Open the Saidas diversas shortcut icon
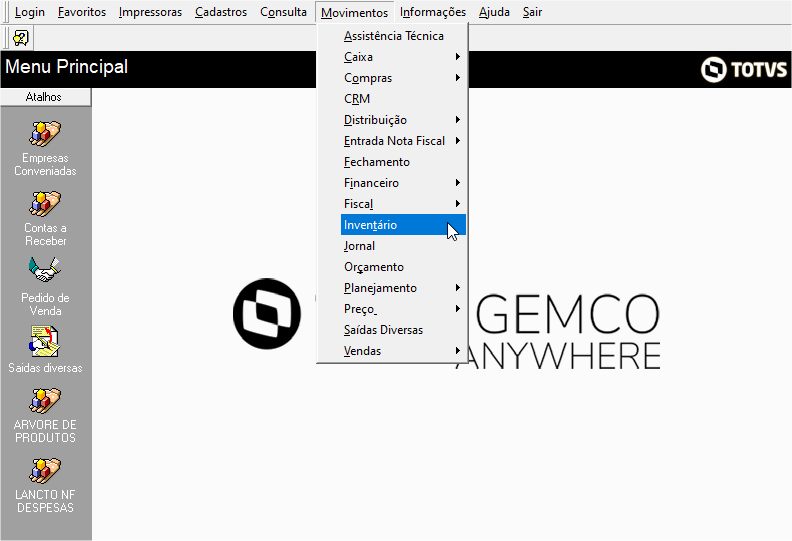 (45, 341)
